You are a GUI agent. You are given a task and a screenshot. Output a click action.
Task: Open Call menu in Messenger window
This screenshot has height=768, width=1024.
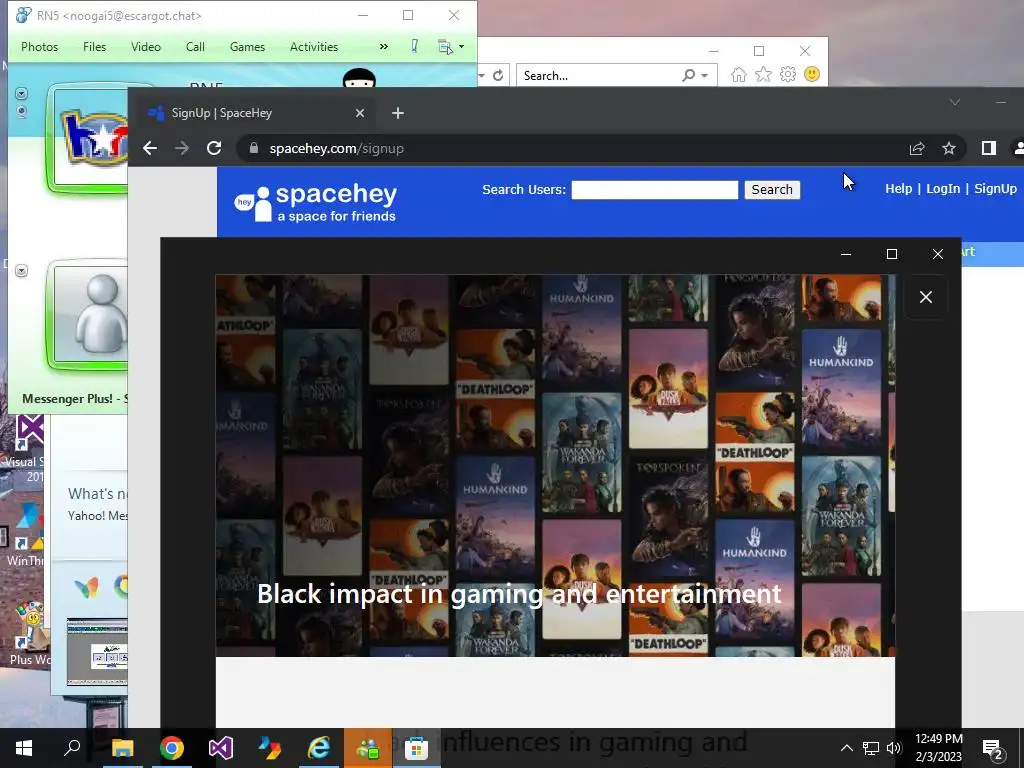click(195, 47)
